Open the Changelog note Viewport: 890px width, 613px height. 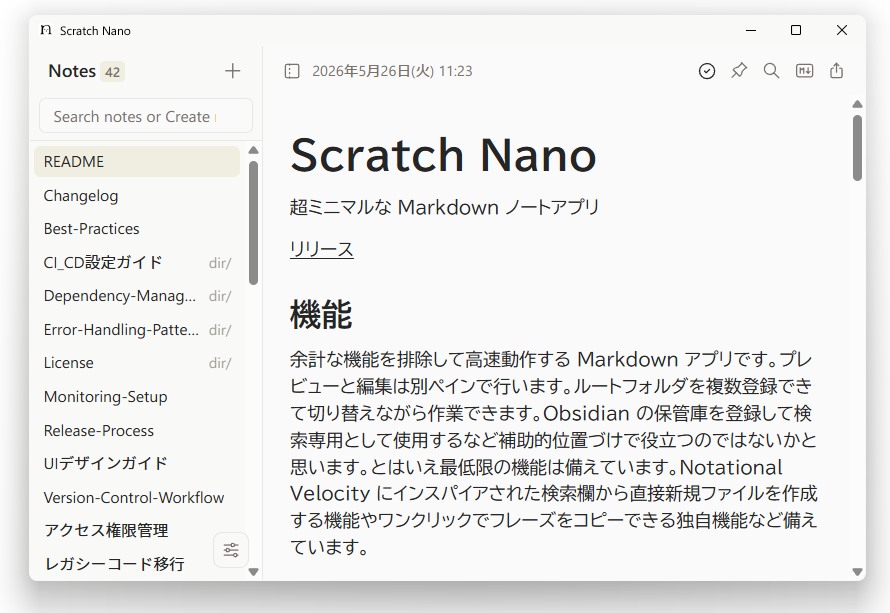click(137, 196)
